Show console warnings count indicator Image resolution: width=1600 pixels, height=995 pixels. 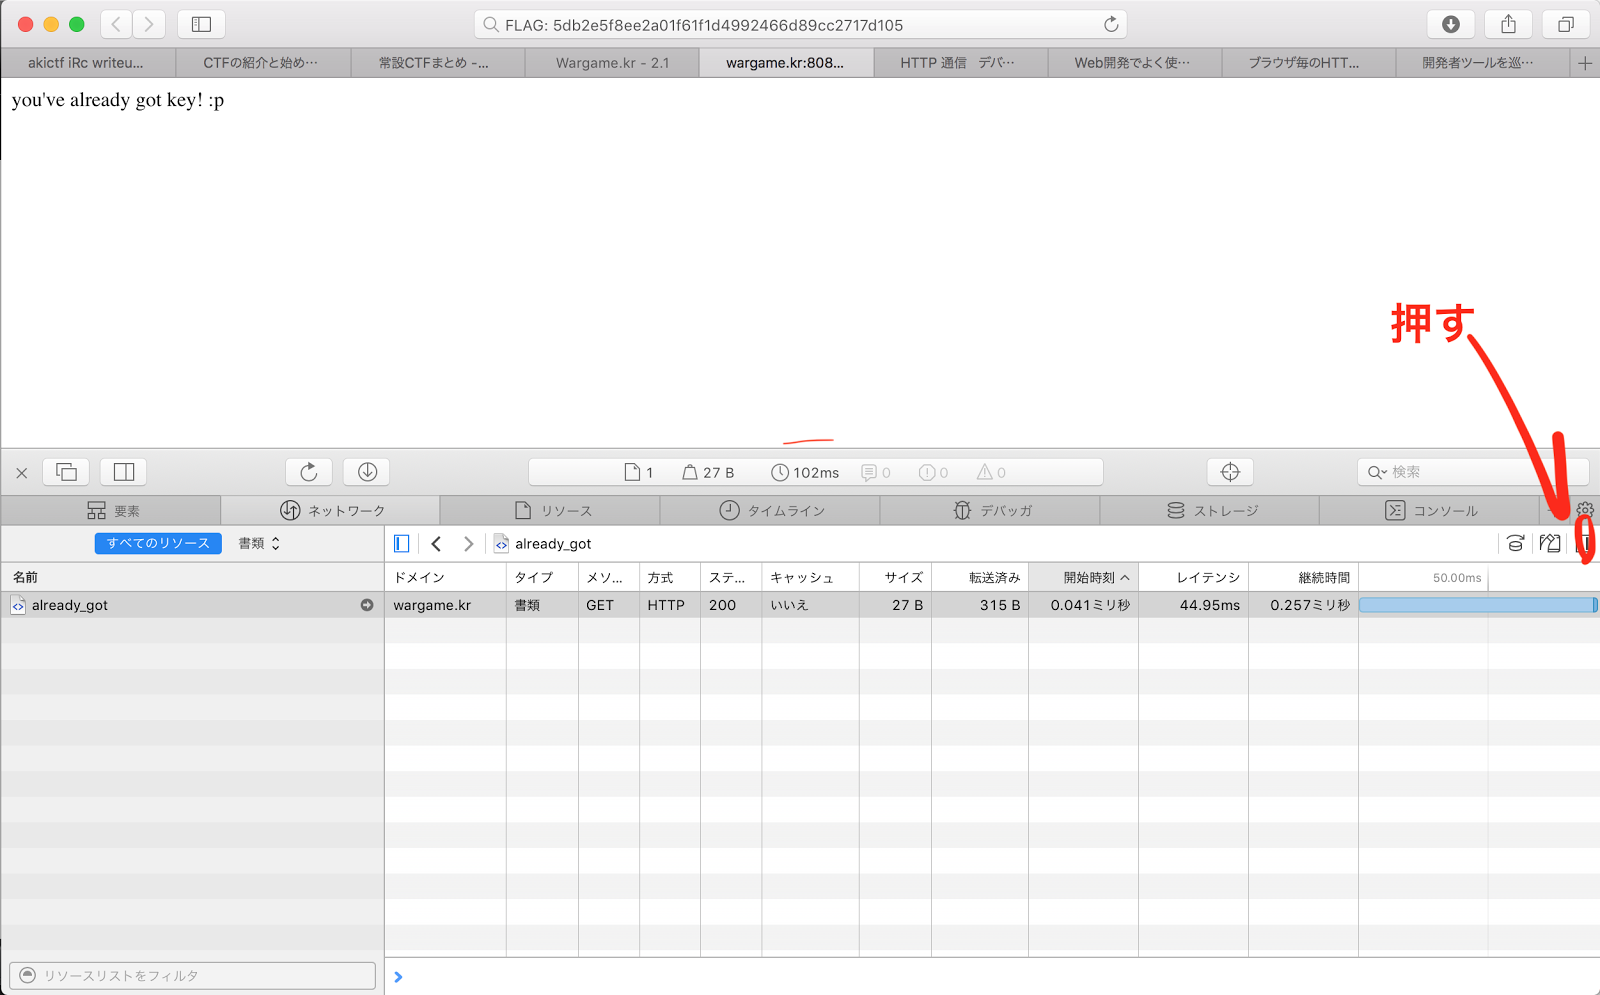[992, 472]
